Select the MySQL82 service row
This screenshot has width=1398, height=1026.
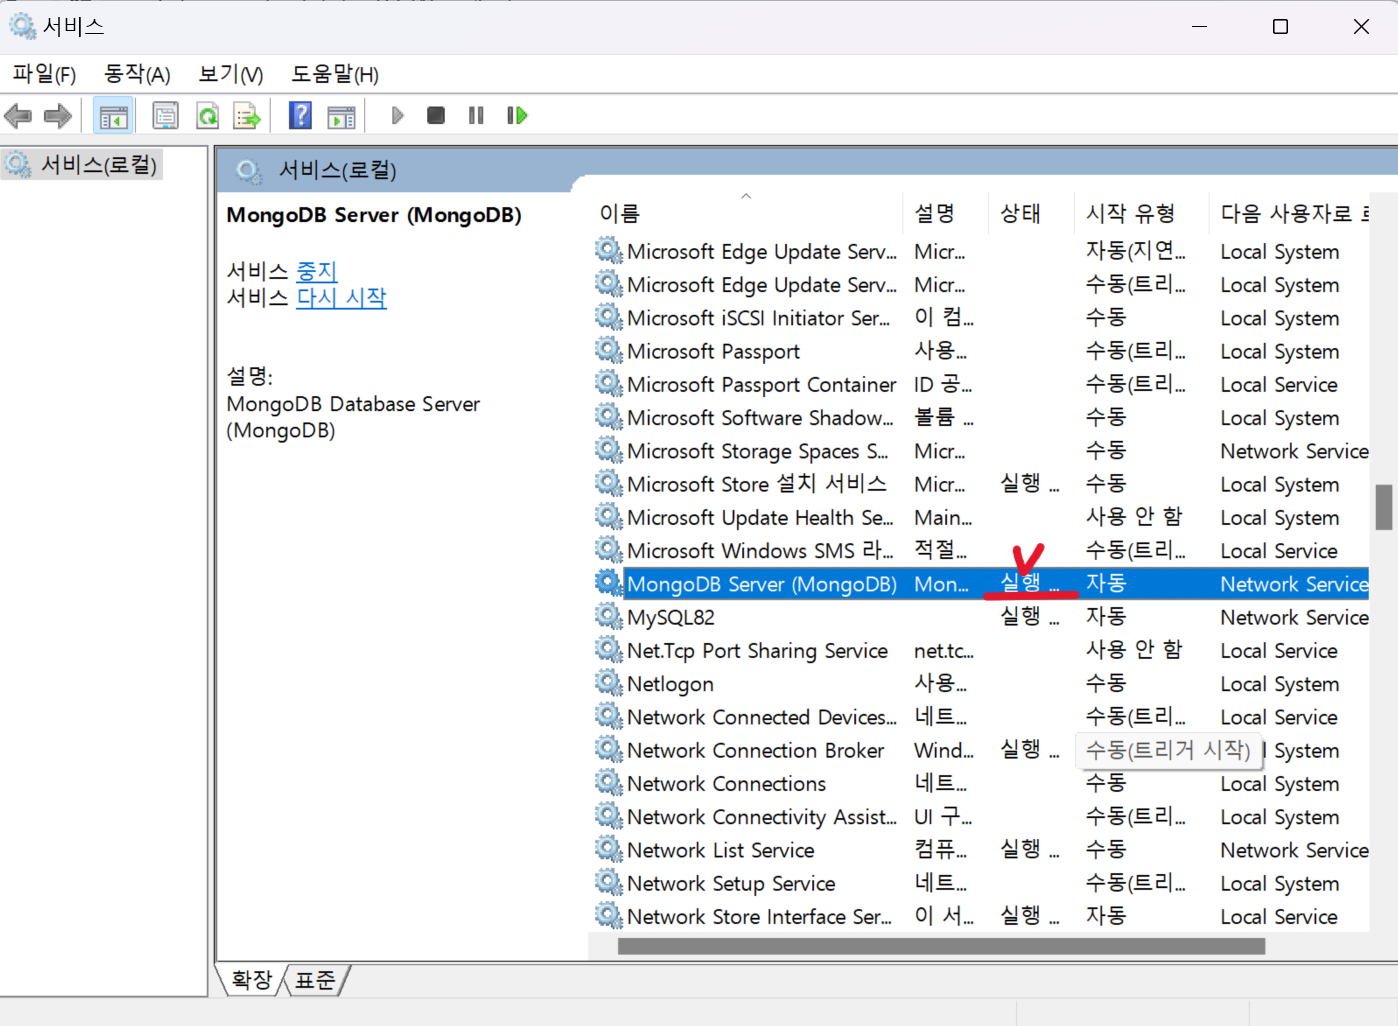(981, 617)
